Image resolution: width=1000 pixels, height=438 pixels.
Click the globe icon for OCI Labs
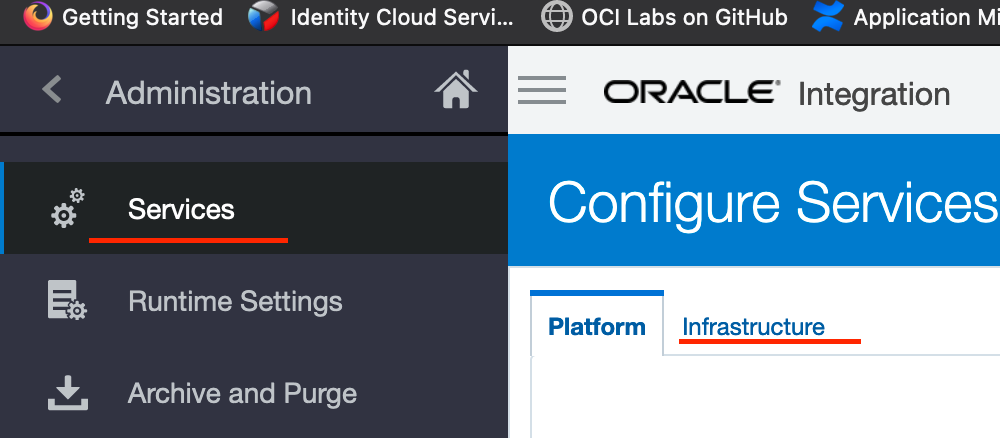click(556, 17)
